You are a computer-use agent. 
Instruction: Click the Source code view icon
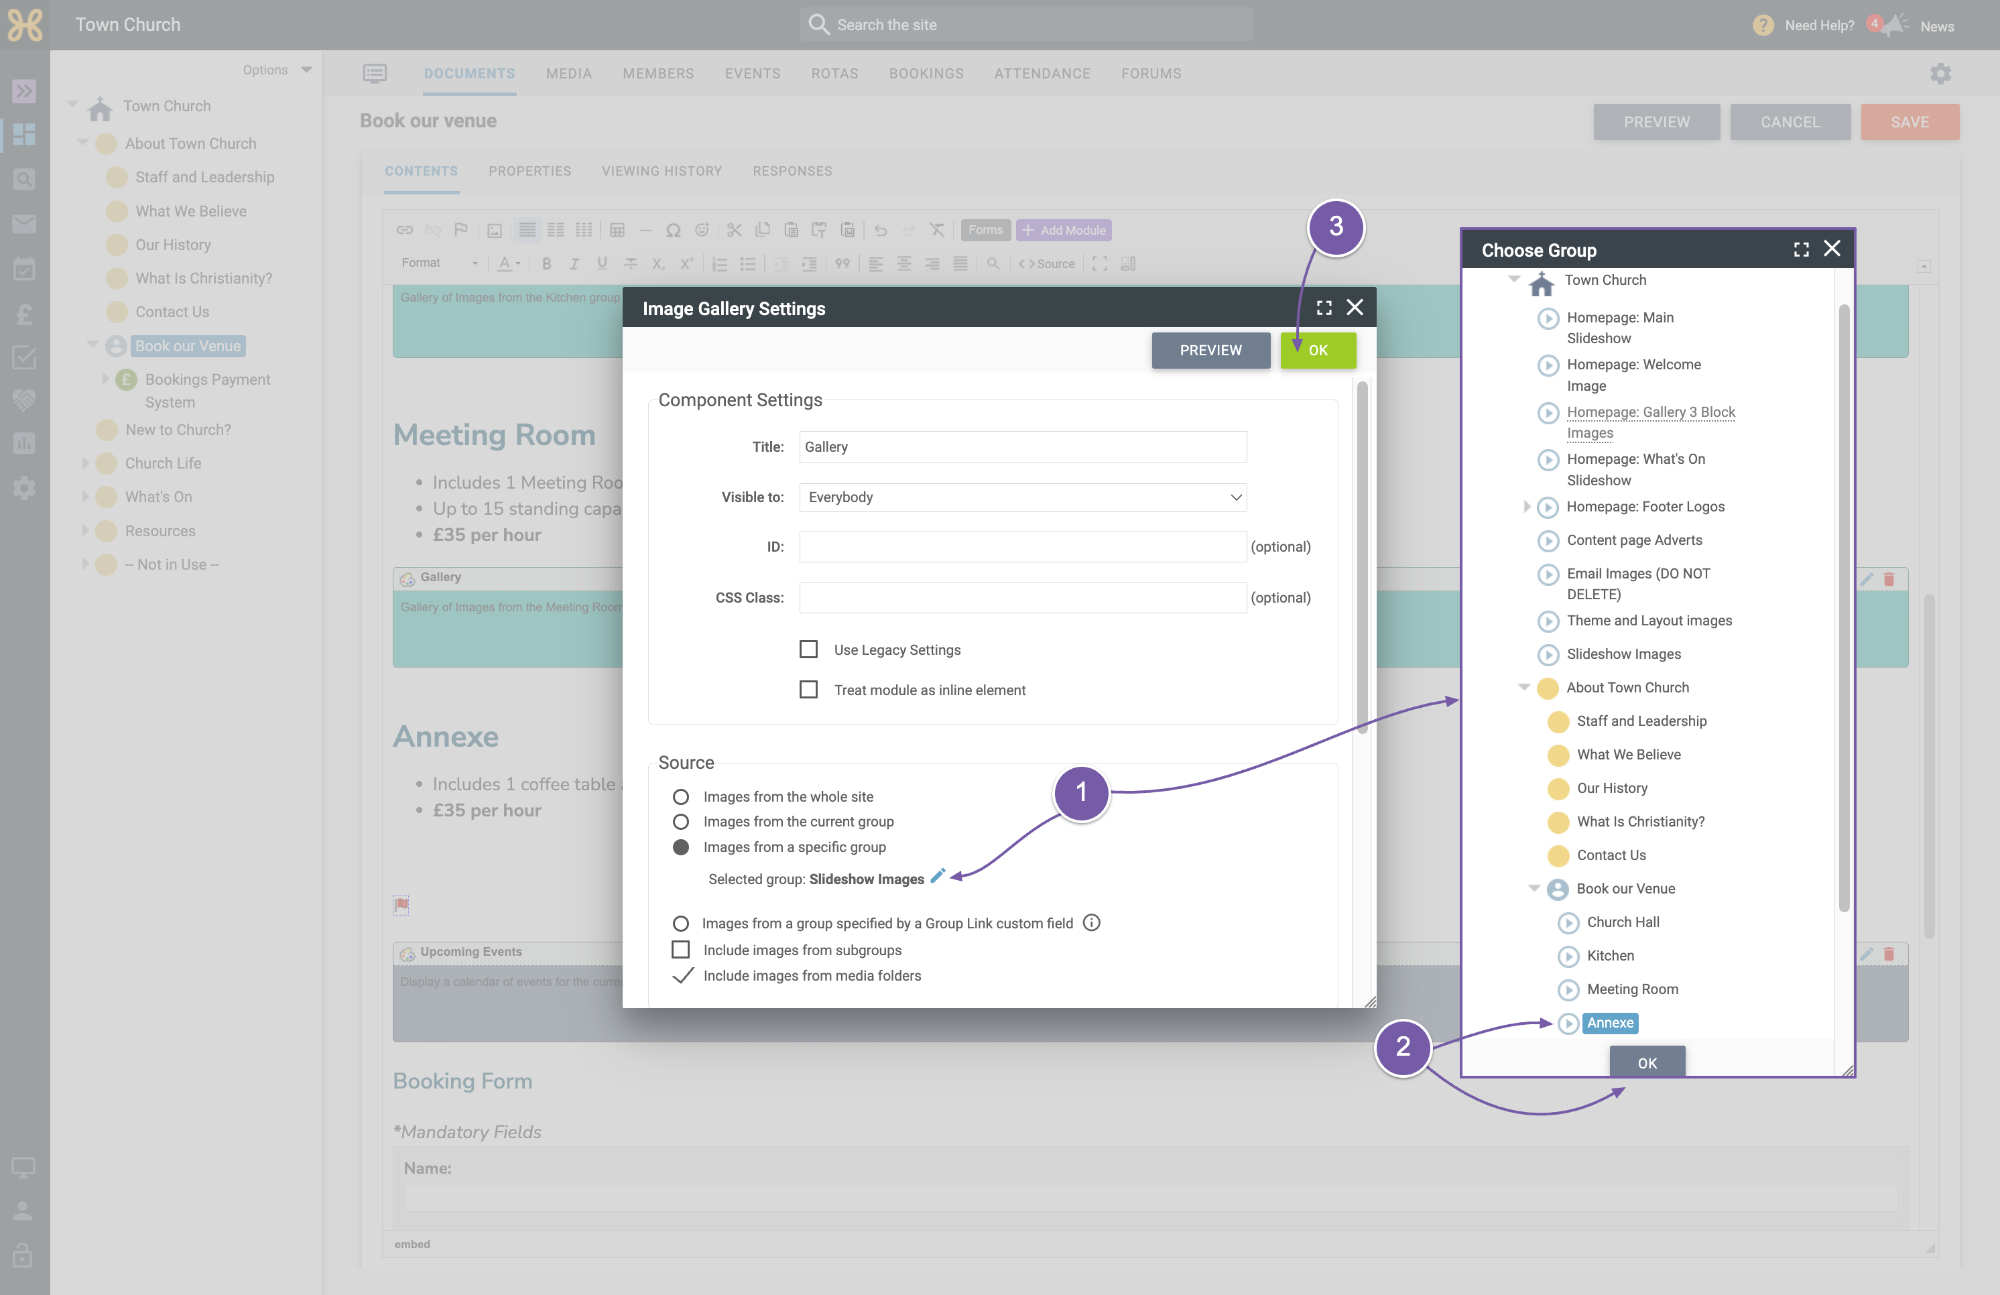click(1046, 264)
